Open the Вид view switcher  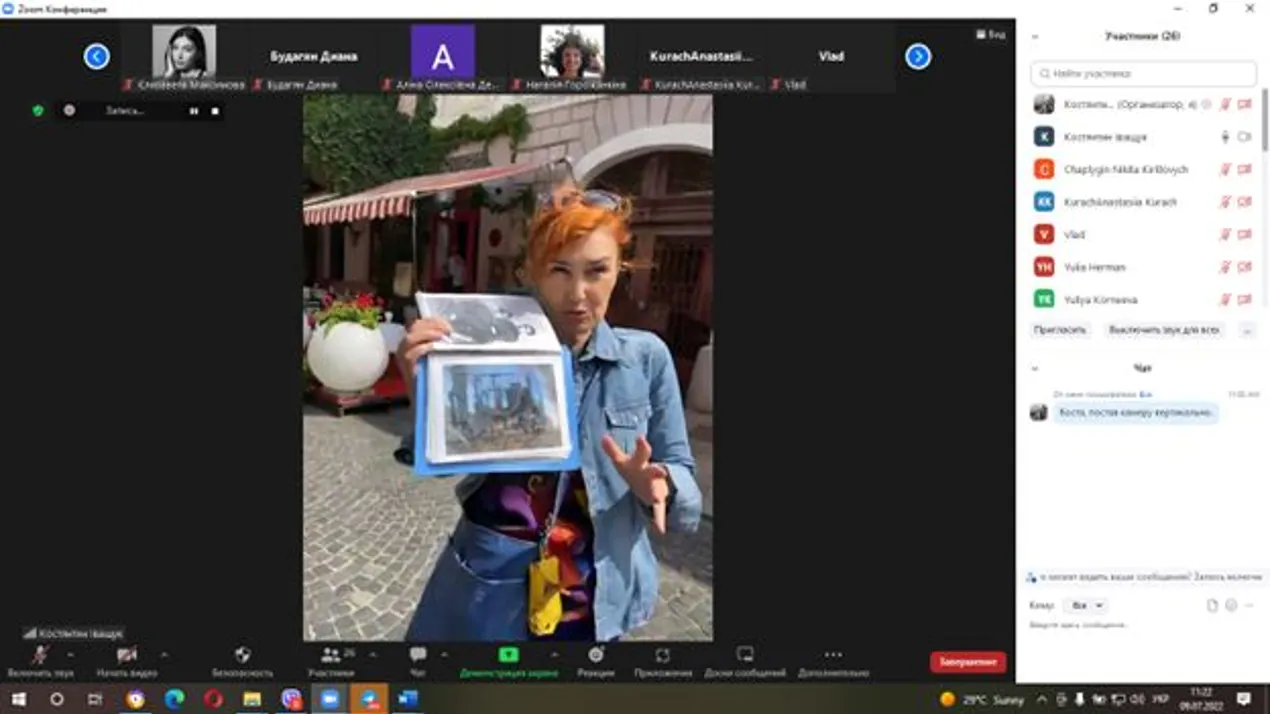pyautogui.click(x=991, y=34)
